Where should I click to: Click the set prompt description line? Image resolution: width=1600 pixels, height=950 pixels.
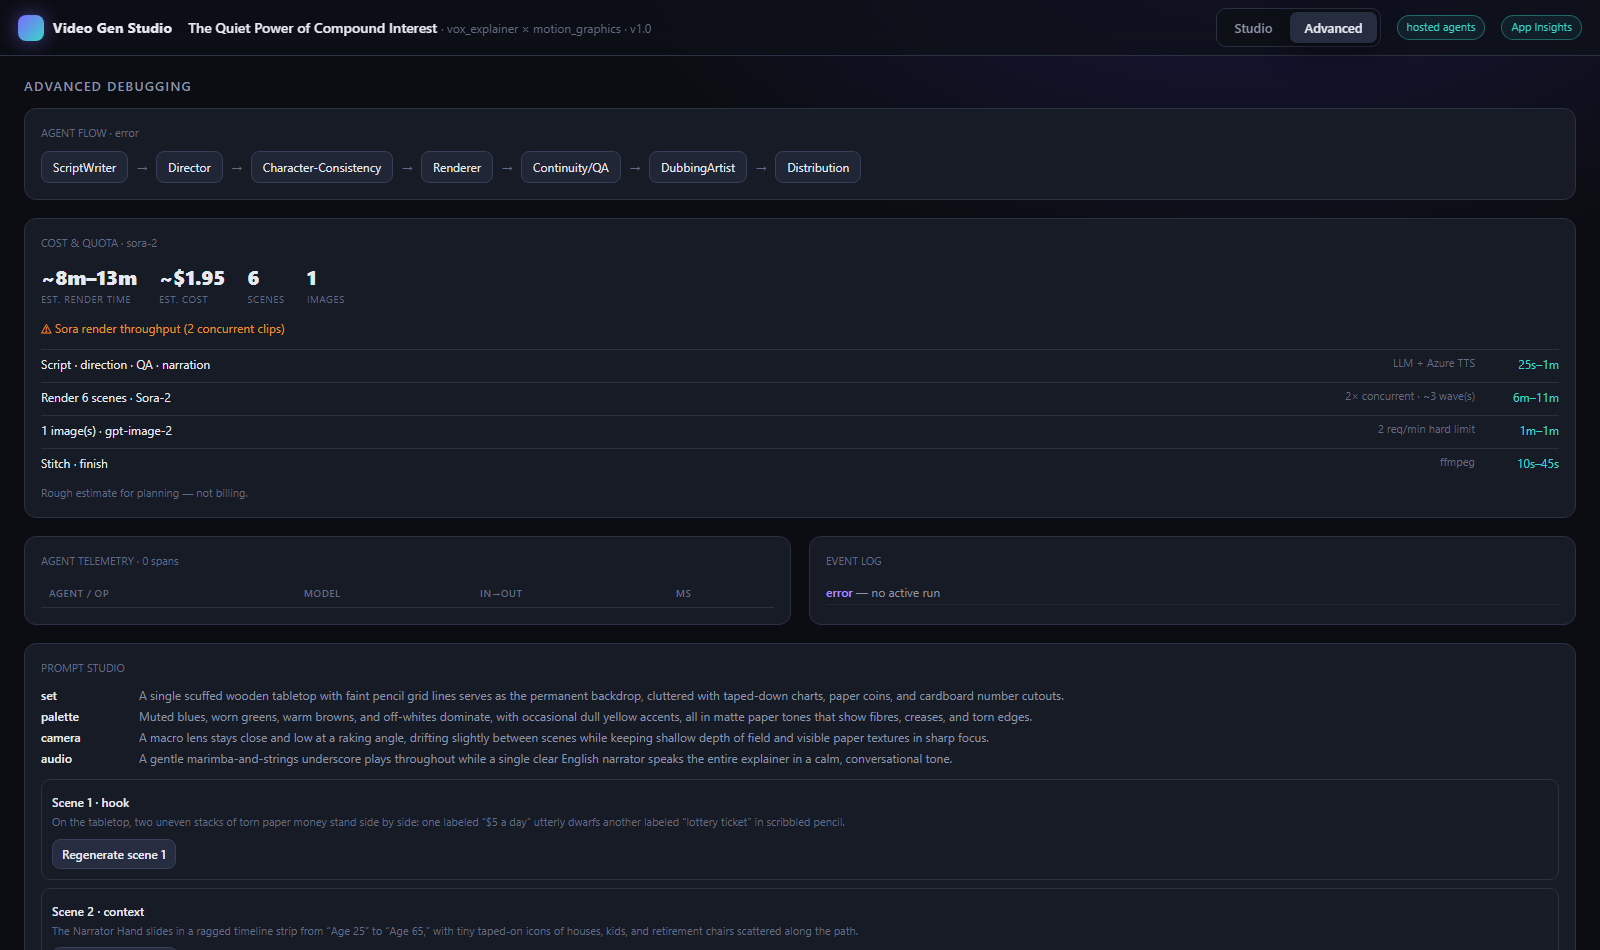(x=601, y=696)
